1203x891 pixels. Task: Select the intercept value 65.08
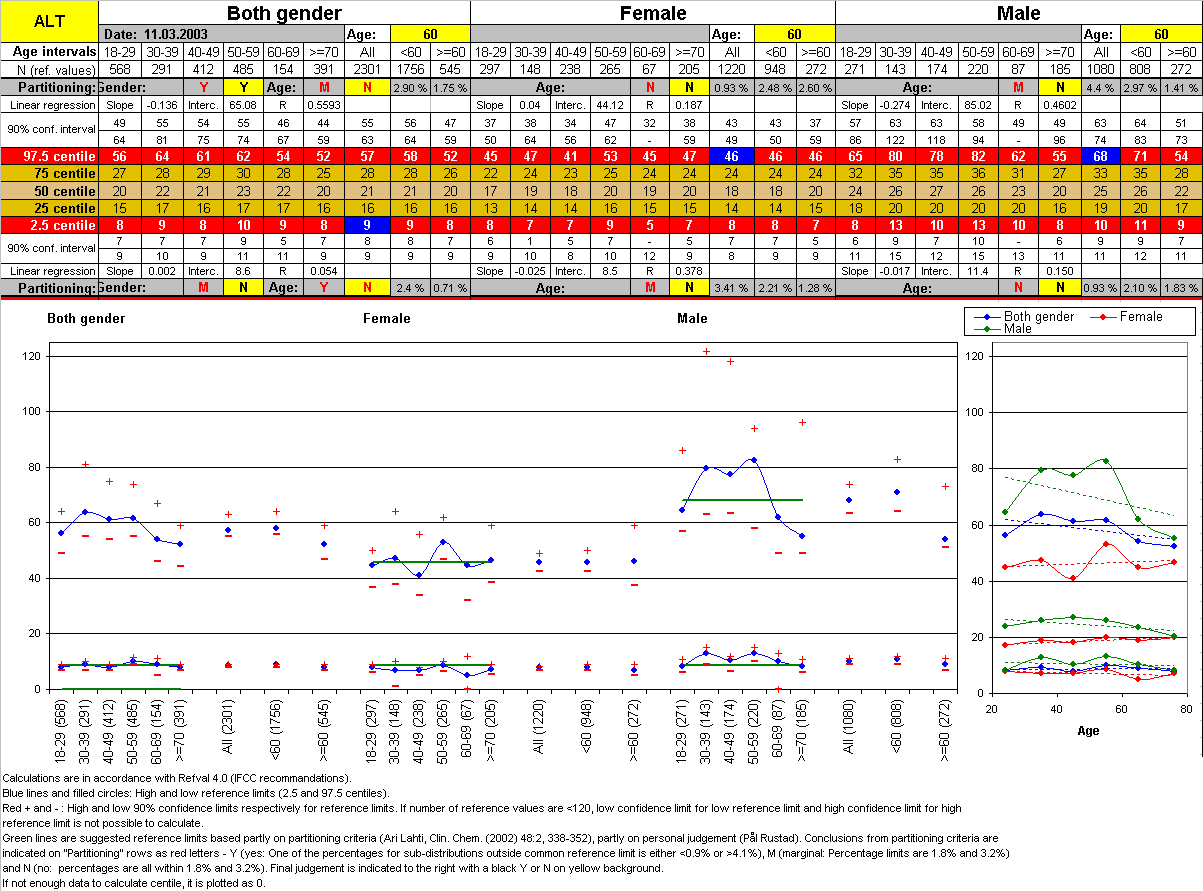pos(241,105)
